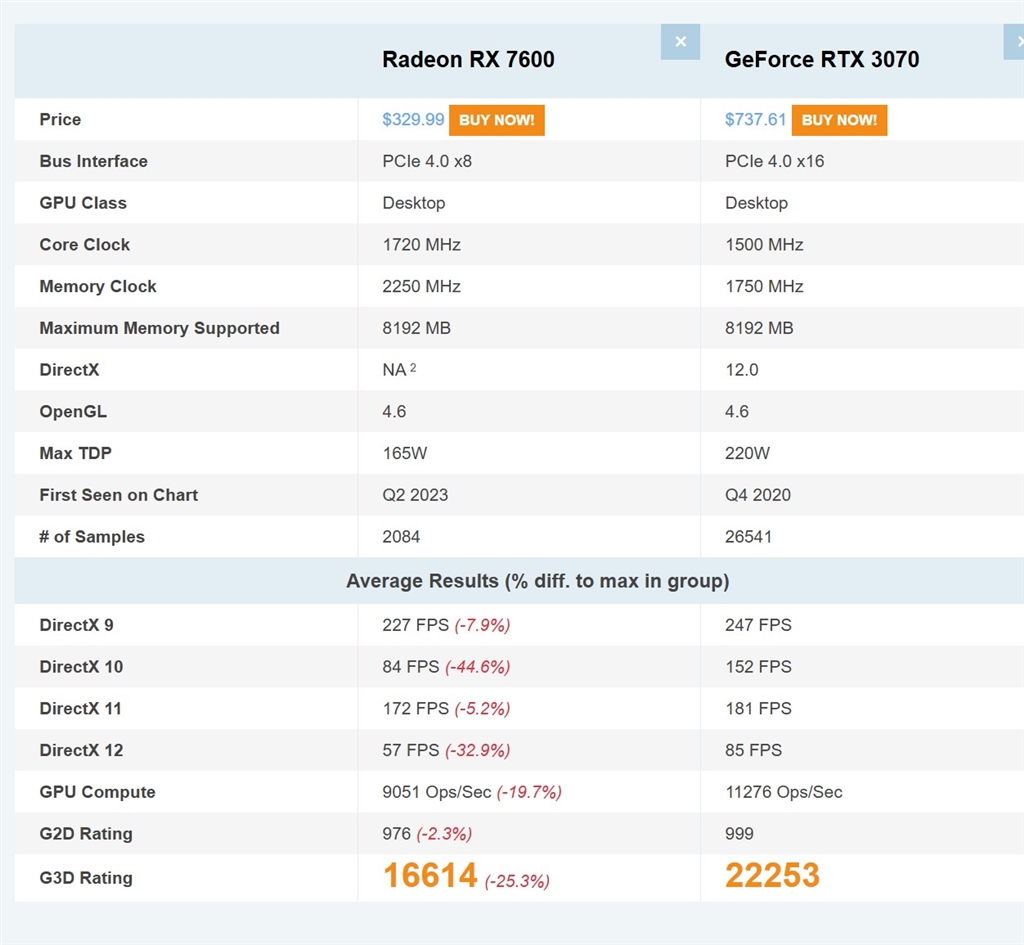Click the Core Clock row label

85,245
